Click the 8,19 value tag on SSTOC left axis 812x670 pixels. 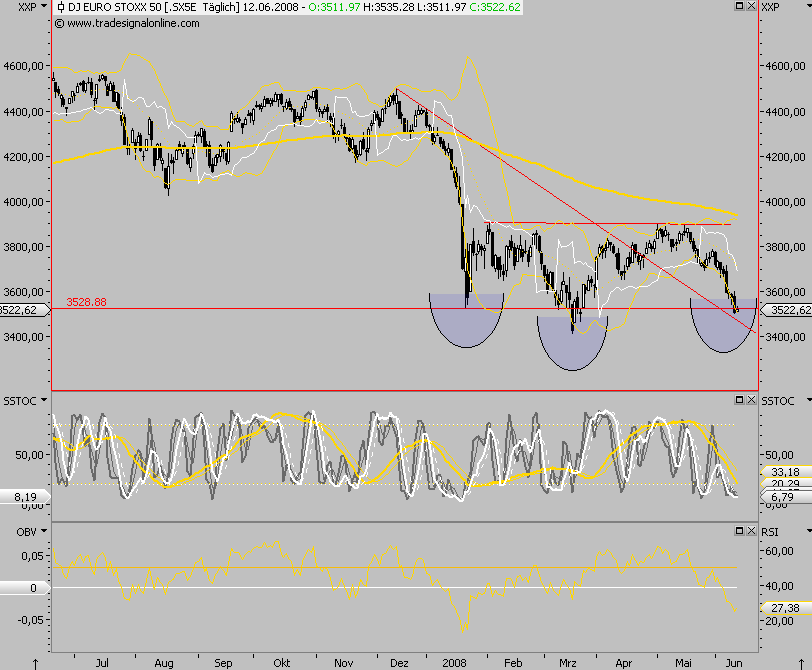[x=25, y=497]
